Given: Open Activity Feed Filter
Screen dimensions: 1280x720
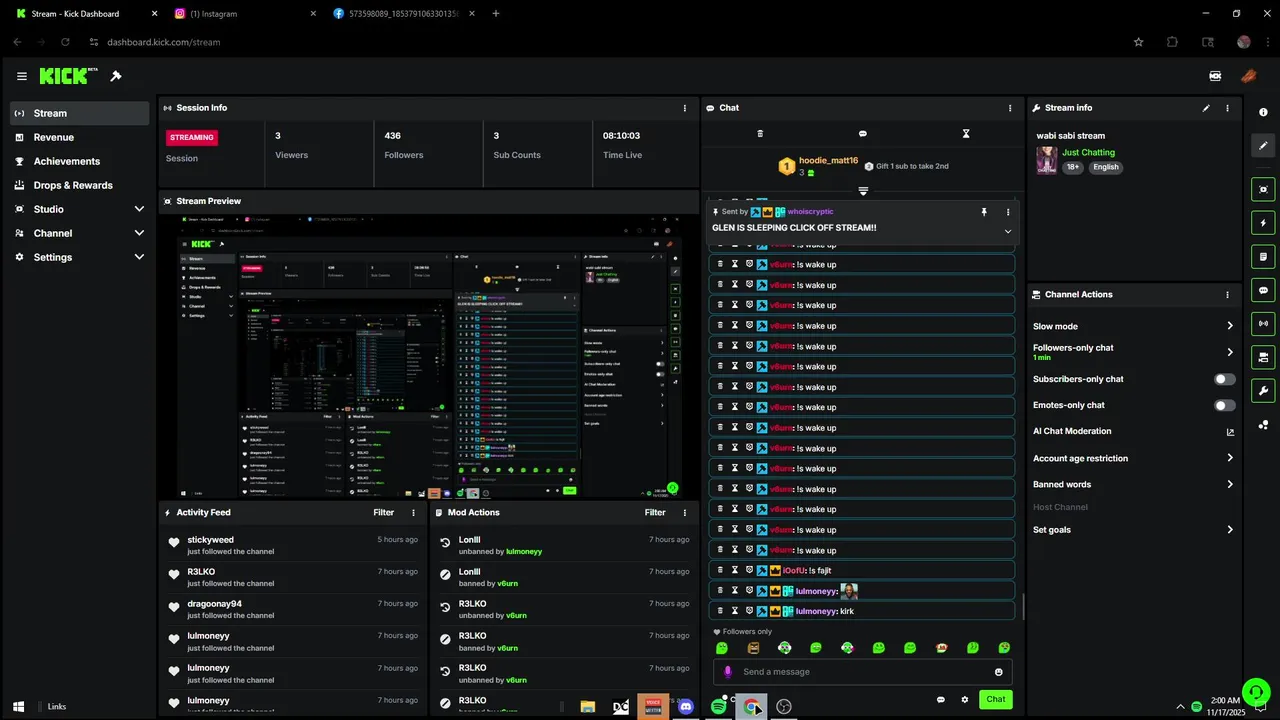Looking at the screenshot, I should click(x=384, y=513).
